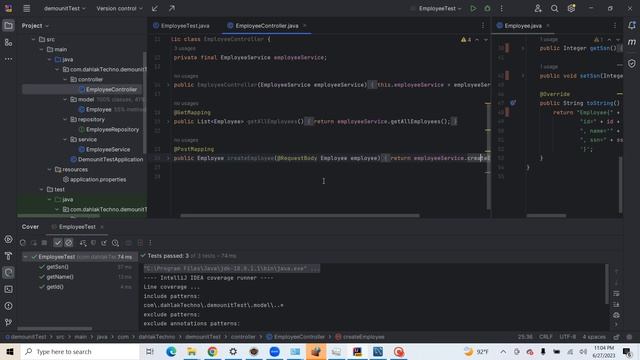Click more options in test toolbar
This screenshot has height=360, width=640.
150,243
